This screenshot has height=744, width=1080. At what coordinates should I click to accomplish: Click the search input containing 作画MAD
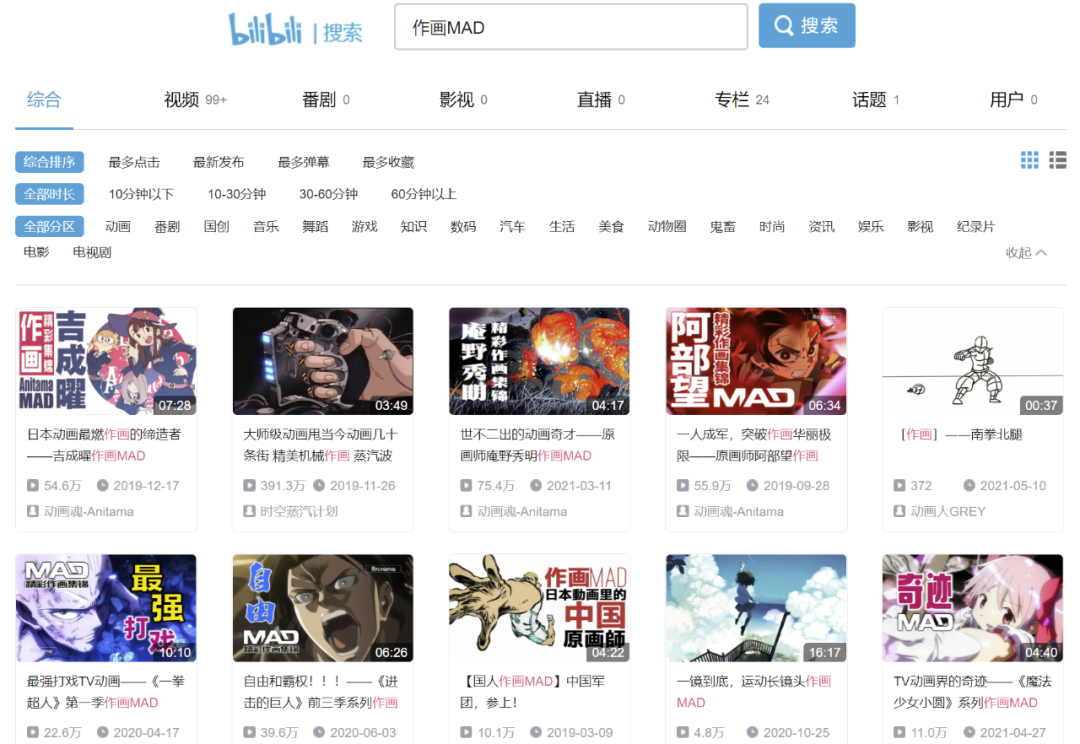[571, 27]
